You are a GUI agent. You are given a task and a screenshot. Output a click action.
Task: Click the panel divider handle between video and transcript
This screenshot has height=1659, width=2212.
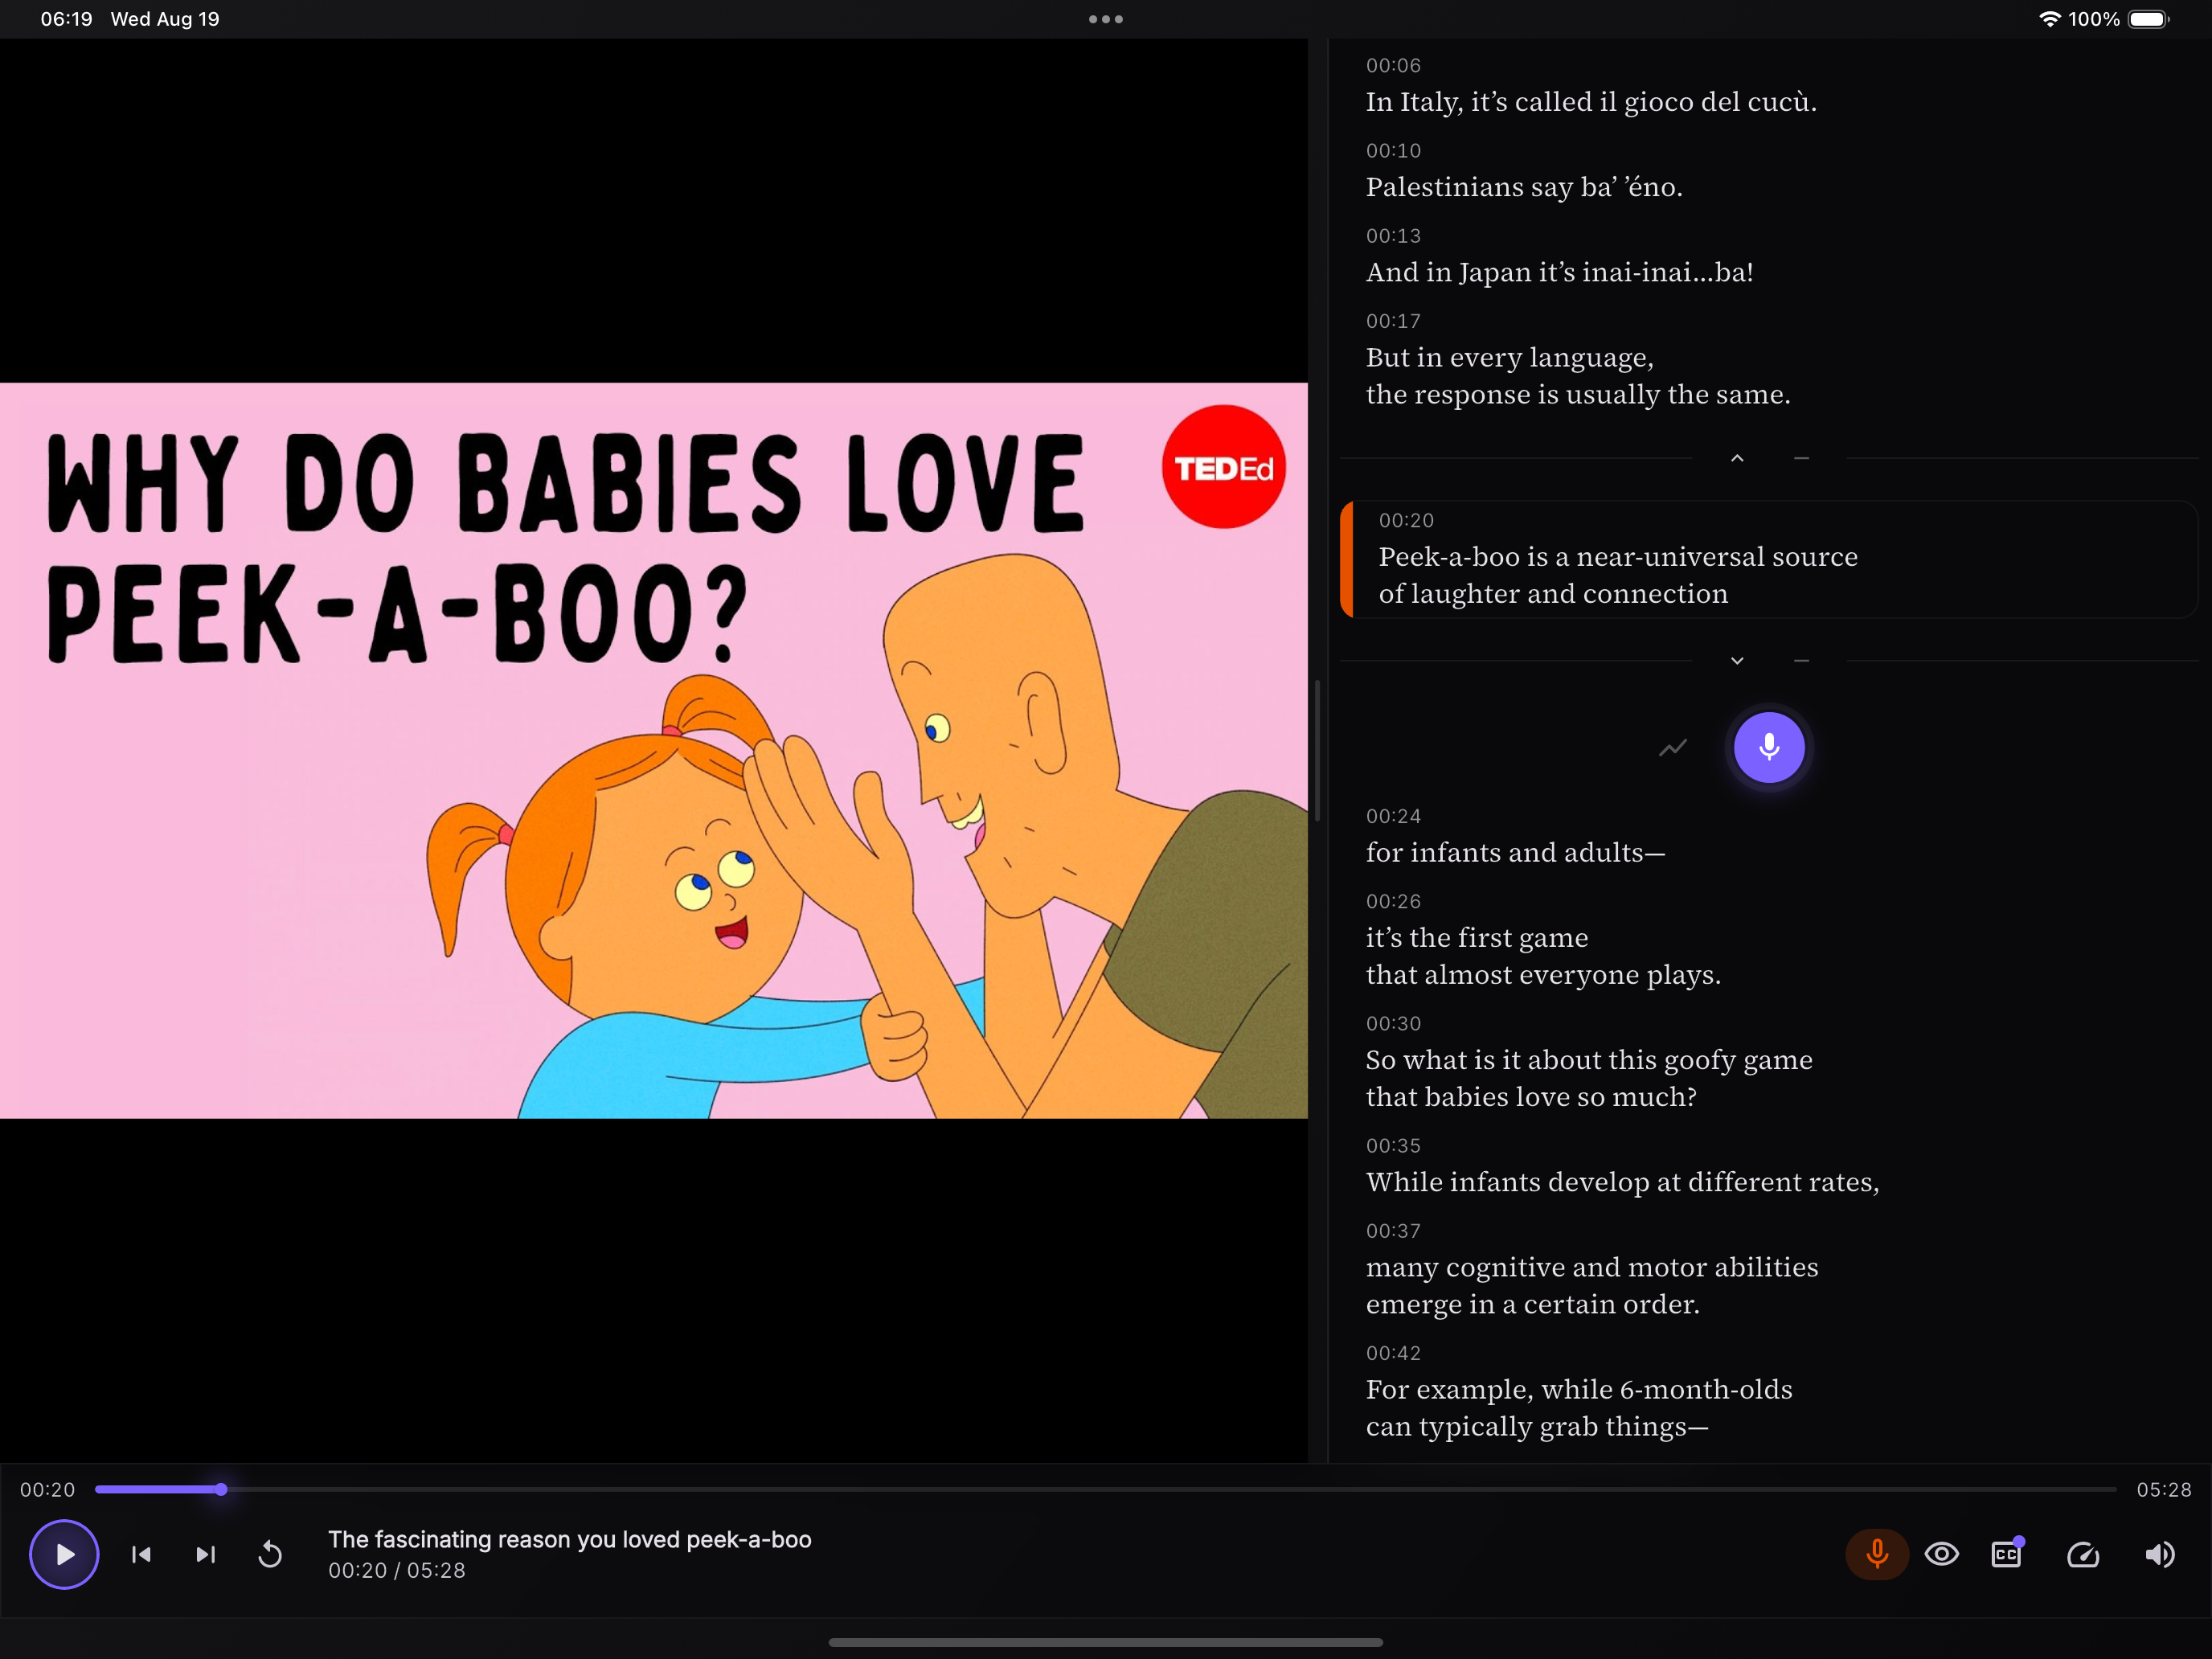point(1318,750)
